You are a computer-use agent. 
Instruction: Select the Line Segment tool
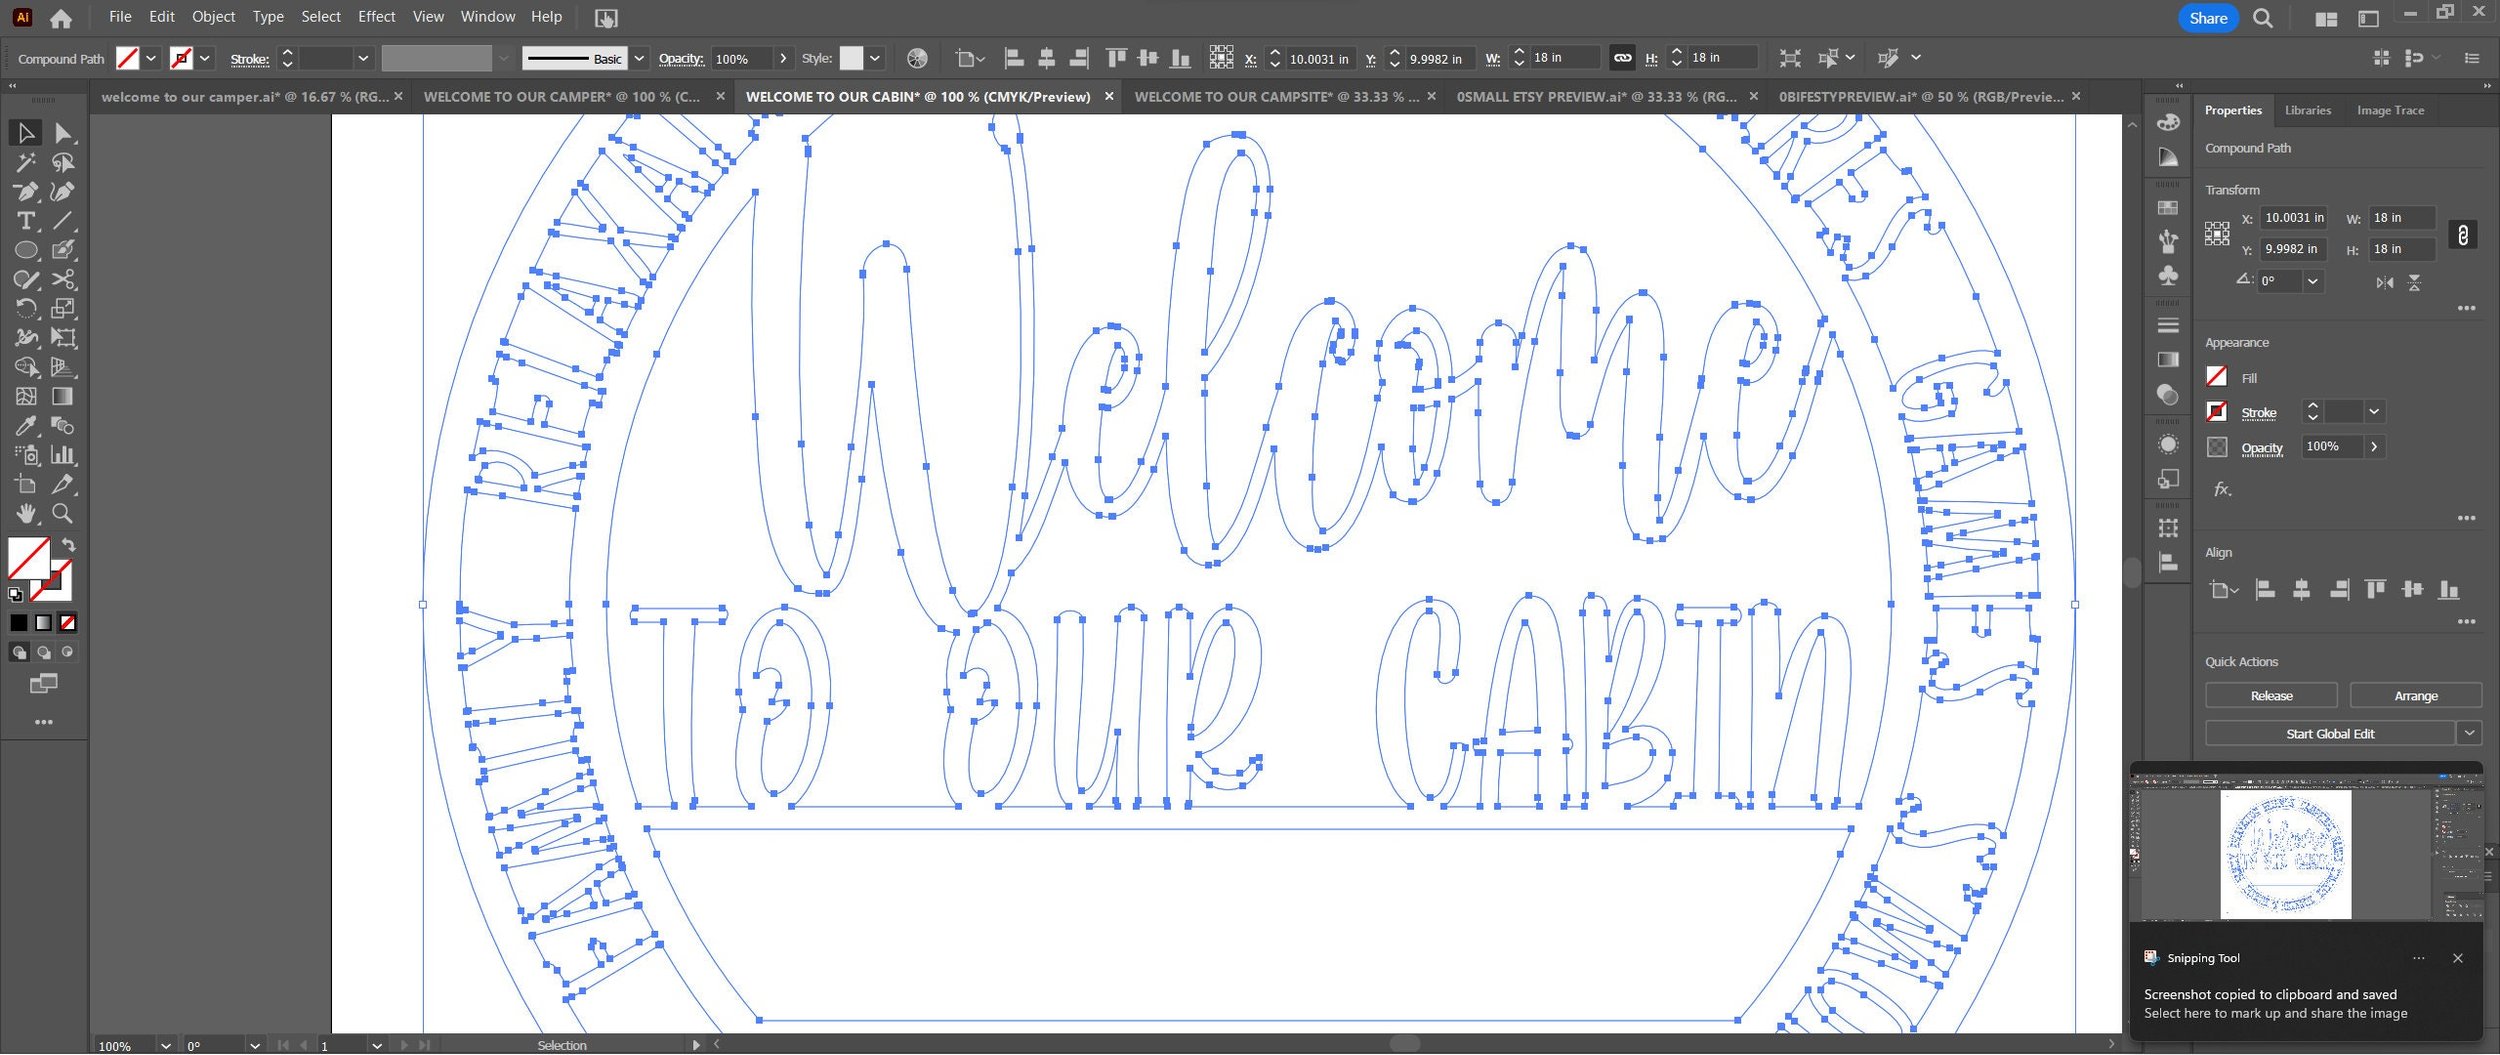[63, 220]
